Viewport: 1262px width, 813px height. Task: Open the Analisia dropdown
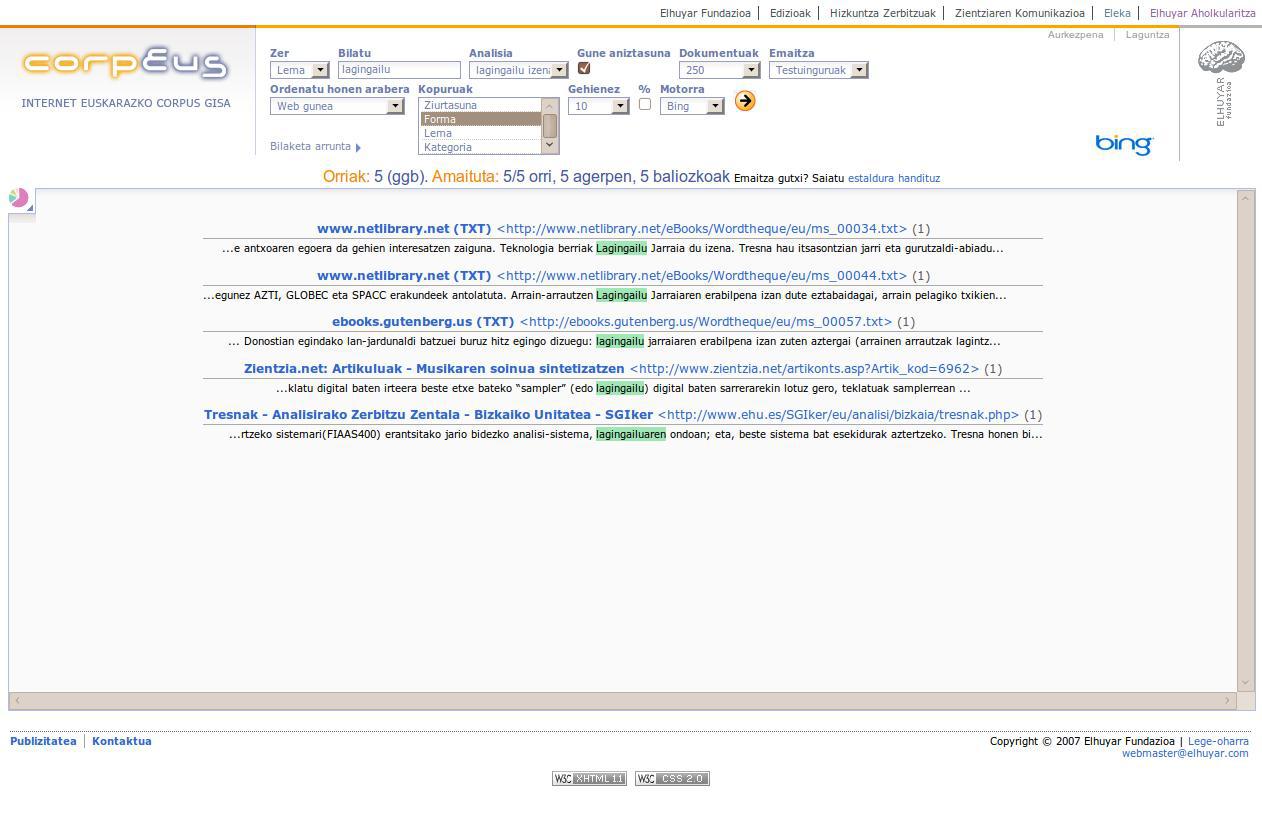point(518,70)
